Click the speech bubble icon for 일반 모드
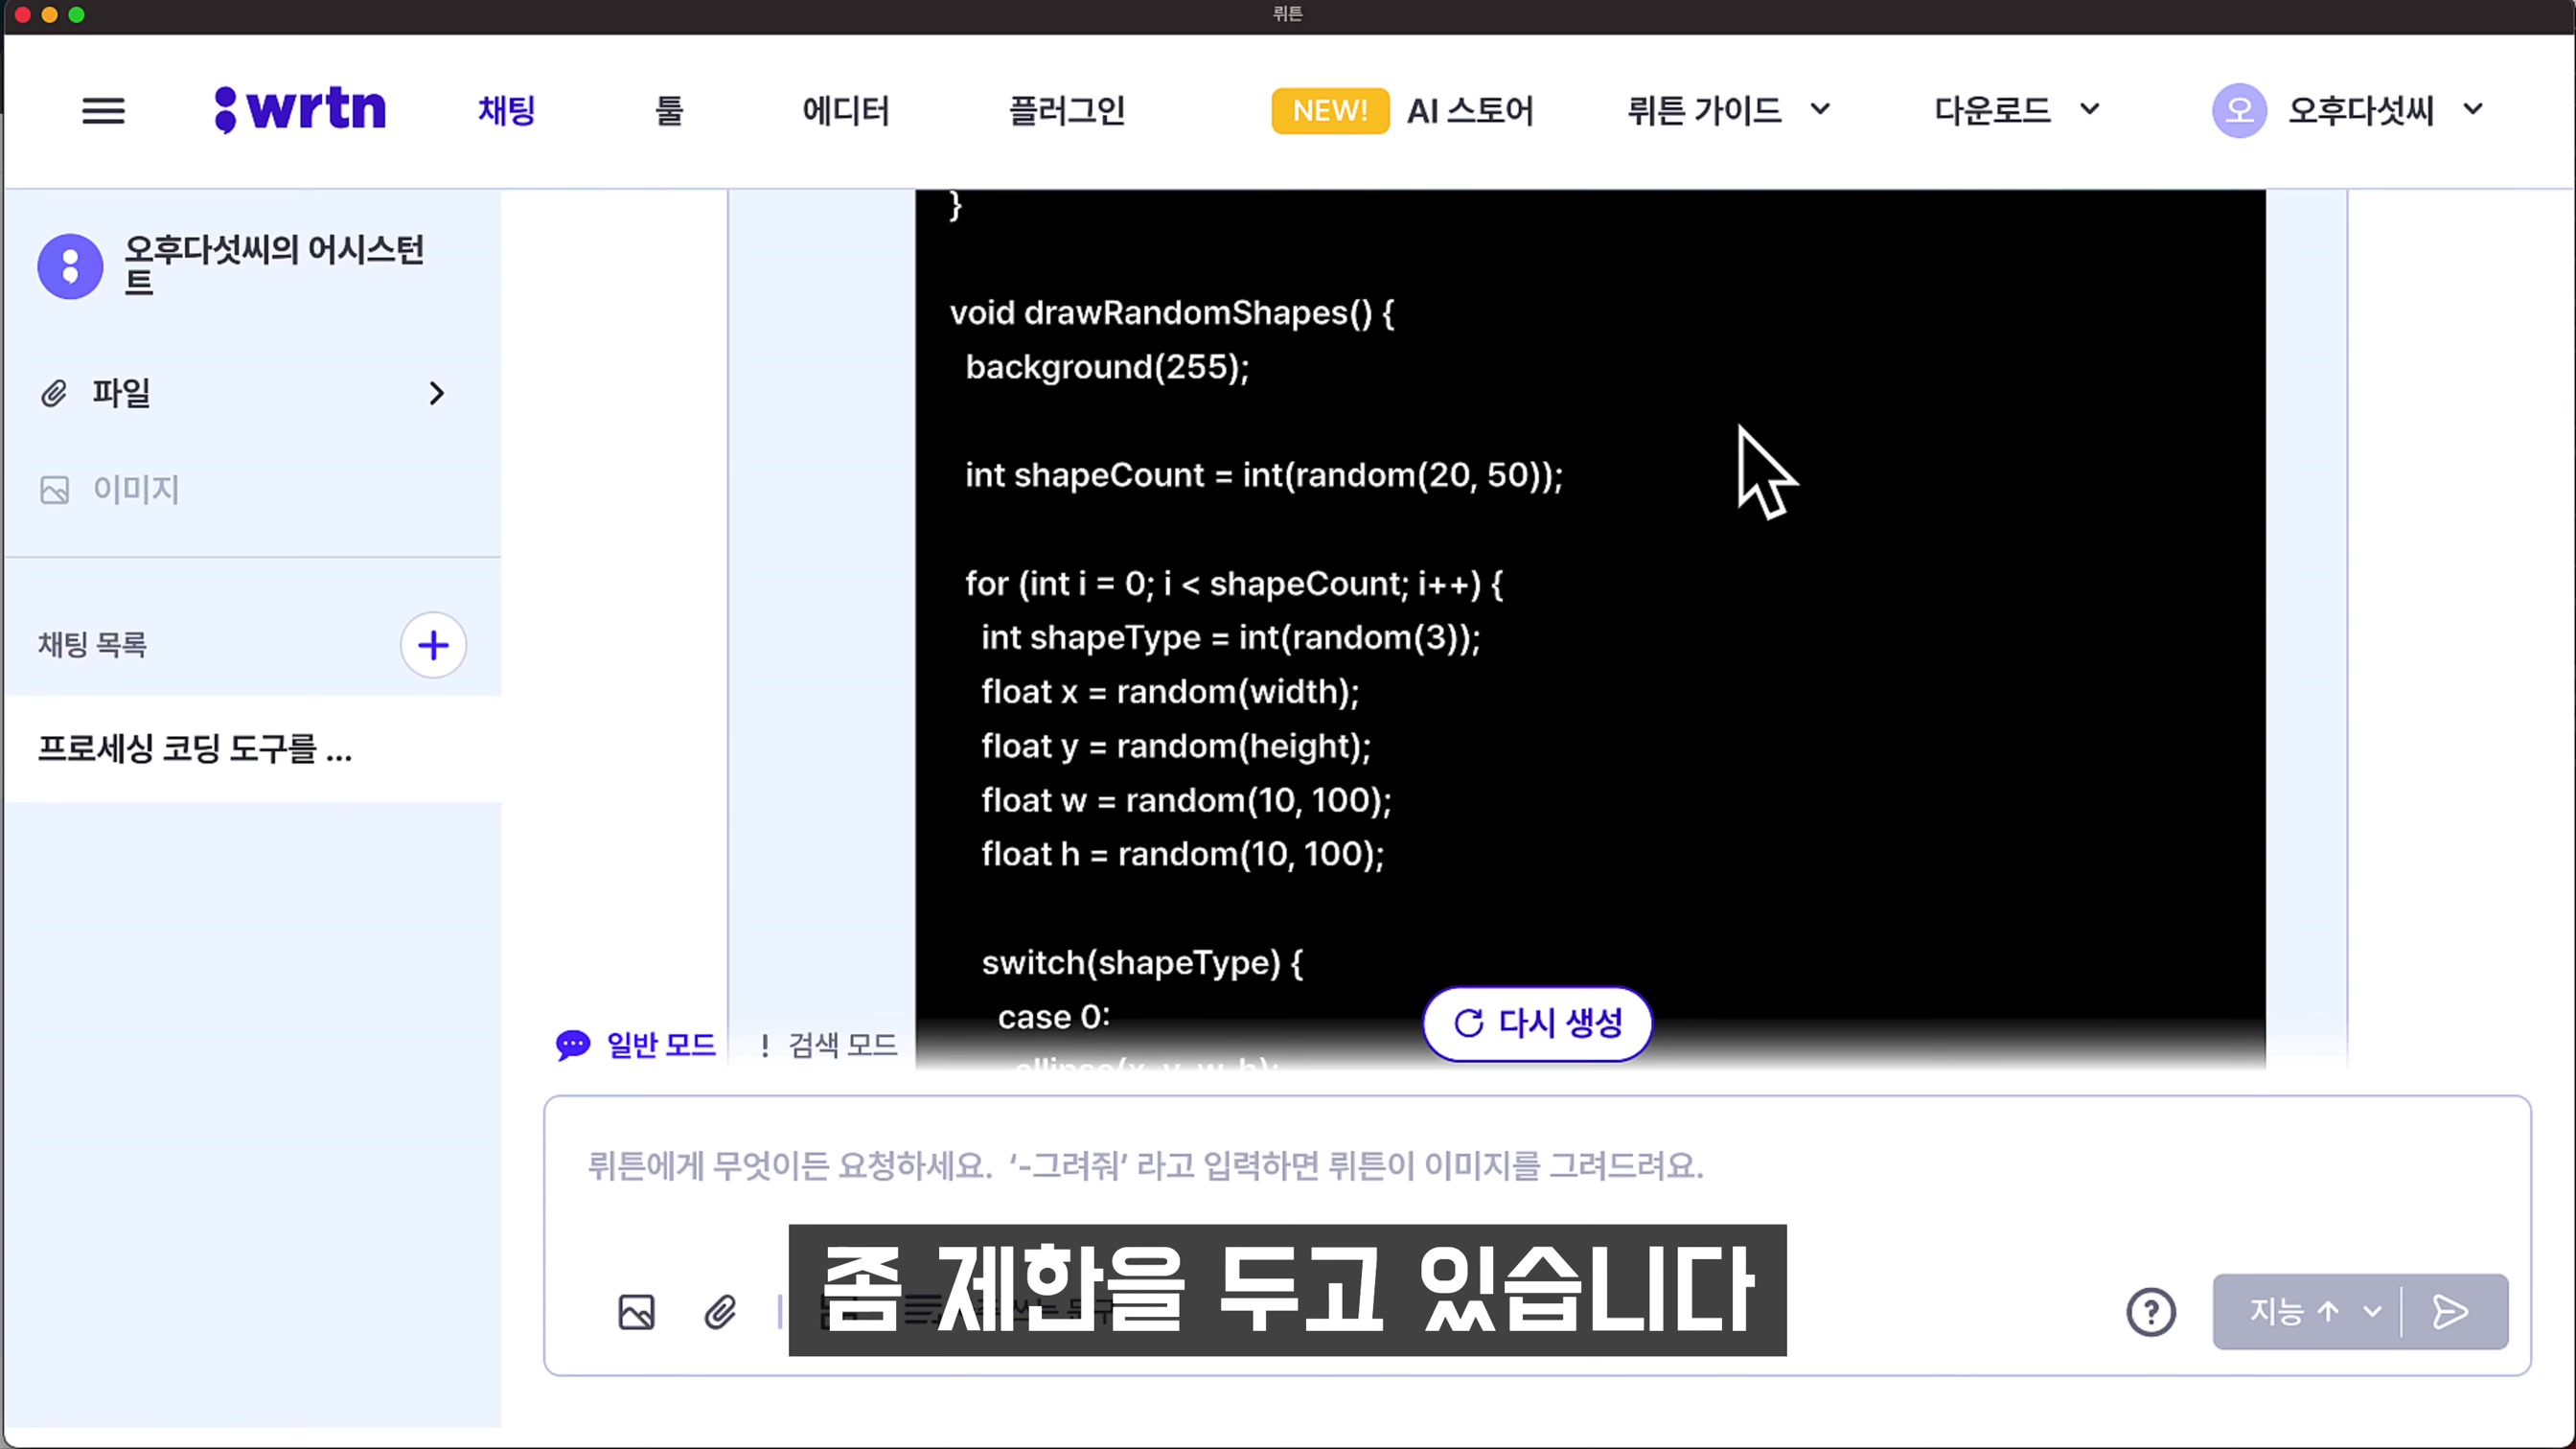This screenshot has height=1449, width=2576. pyautogui.click(x=573, y=1046)
